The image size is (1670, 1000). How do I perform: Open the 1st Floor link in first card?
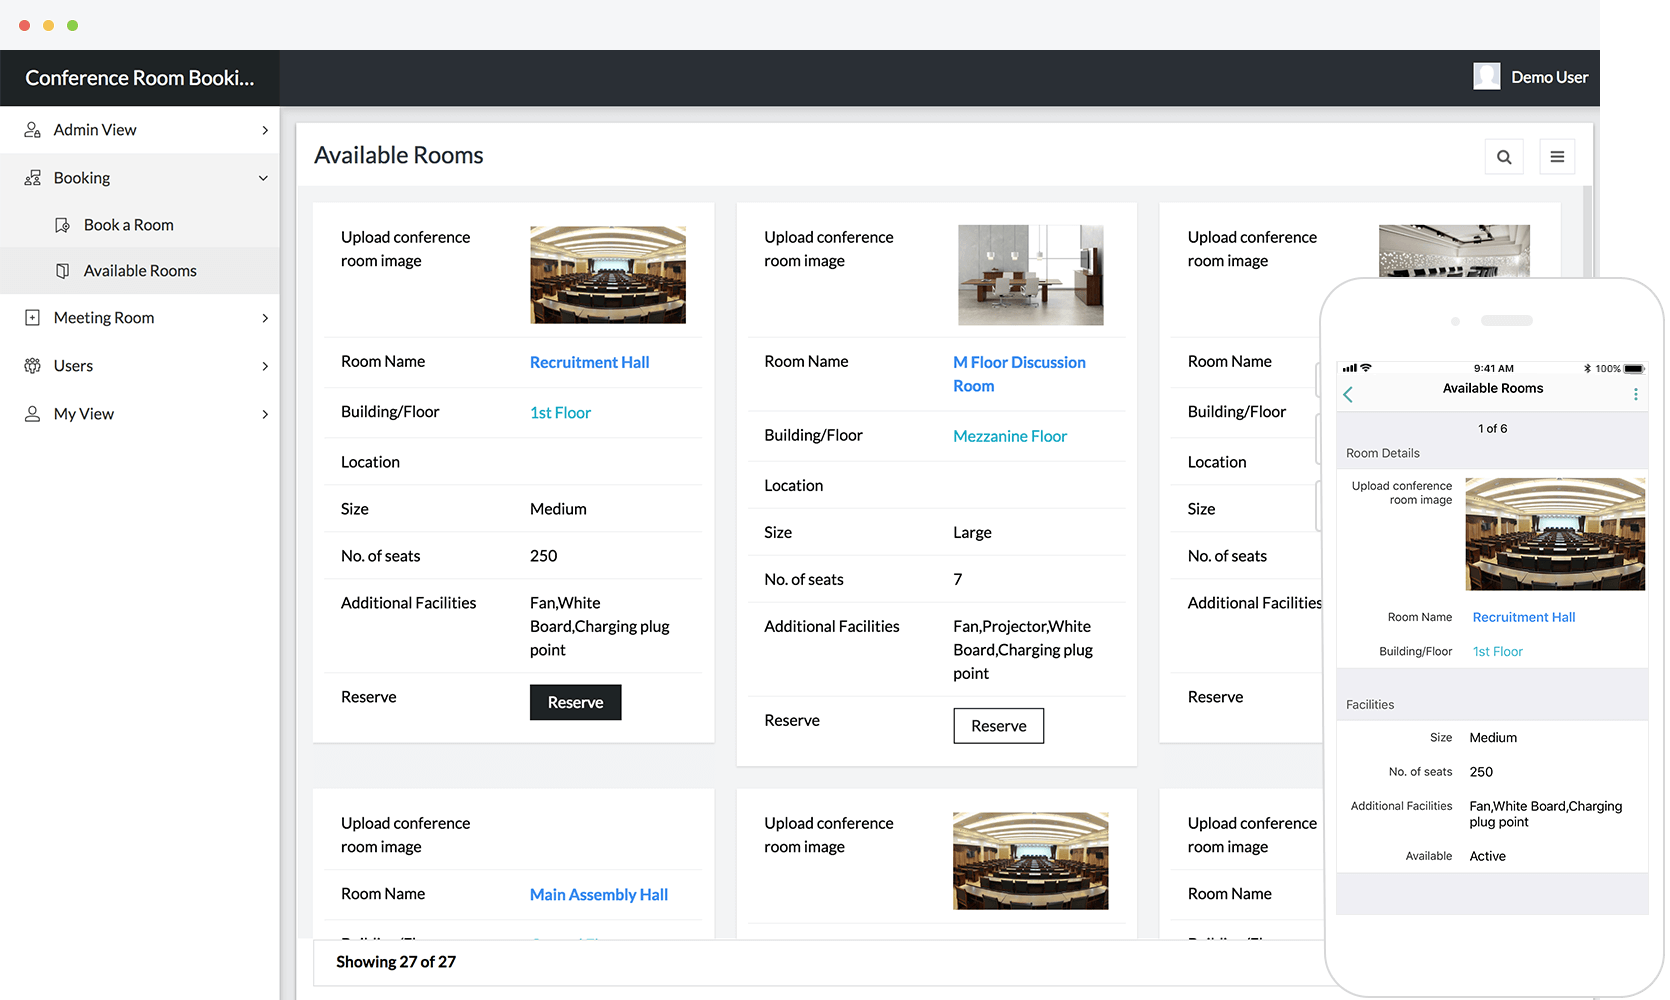560,412
